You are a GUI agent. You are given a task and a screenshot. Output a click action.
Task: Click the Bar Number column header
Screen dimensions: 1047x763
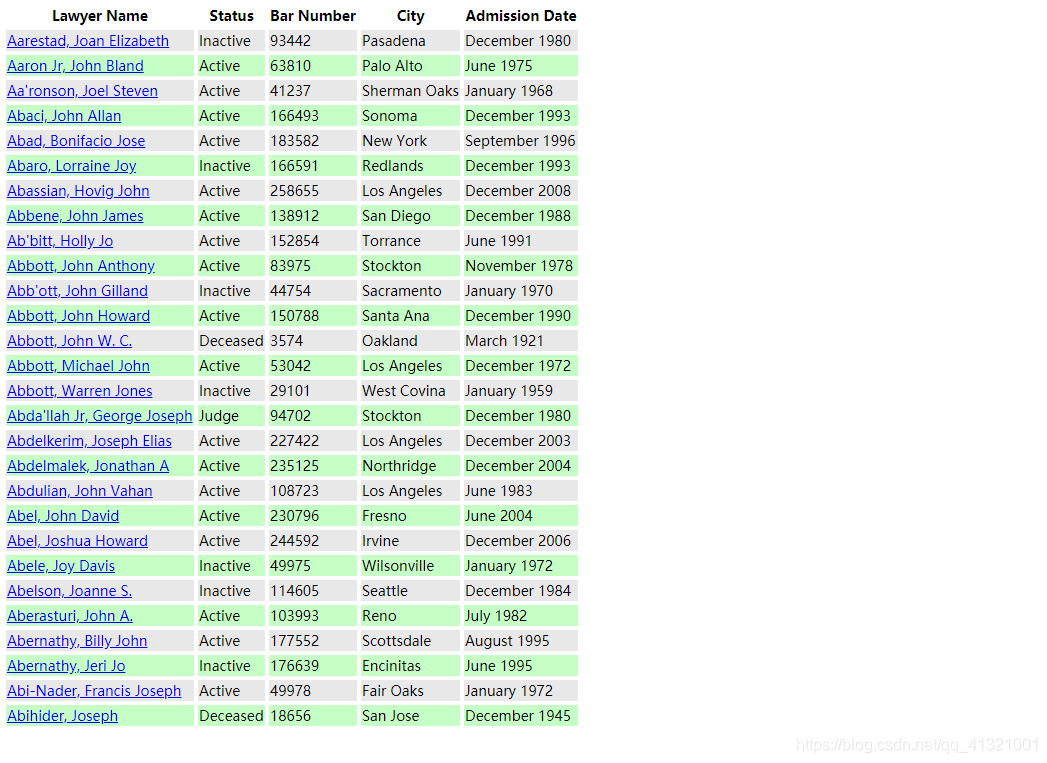[x=313, y=16]
